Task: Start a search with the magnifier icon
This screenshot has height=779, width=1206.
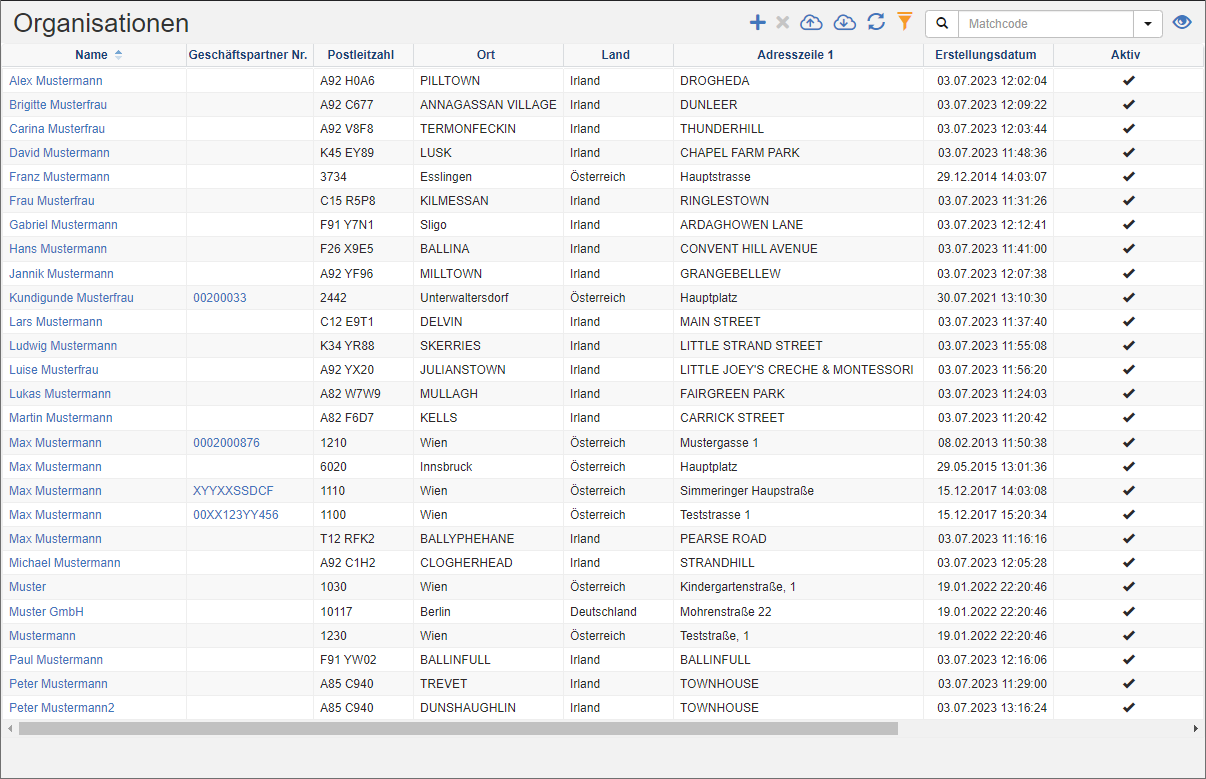Action: (x=941, y=22)
